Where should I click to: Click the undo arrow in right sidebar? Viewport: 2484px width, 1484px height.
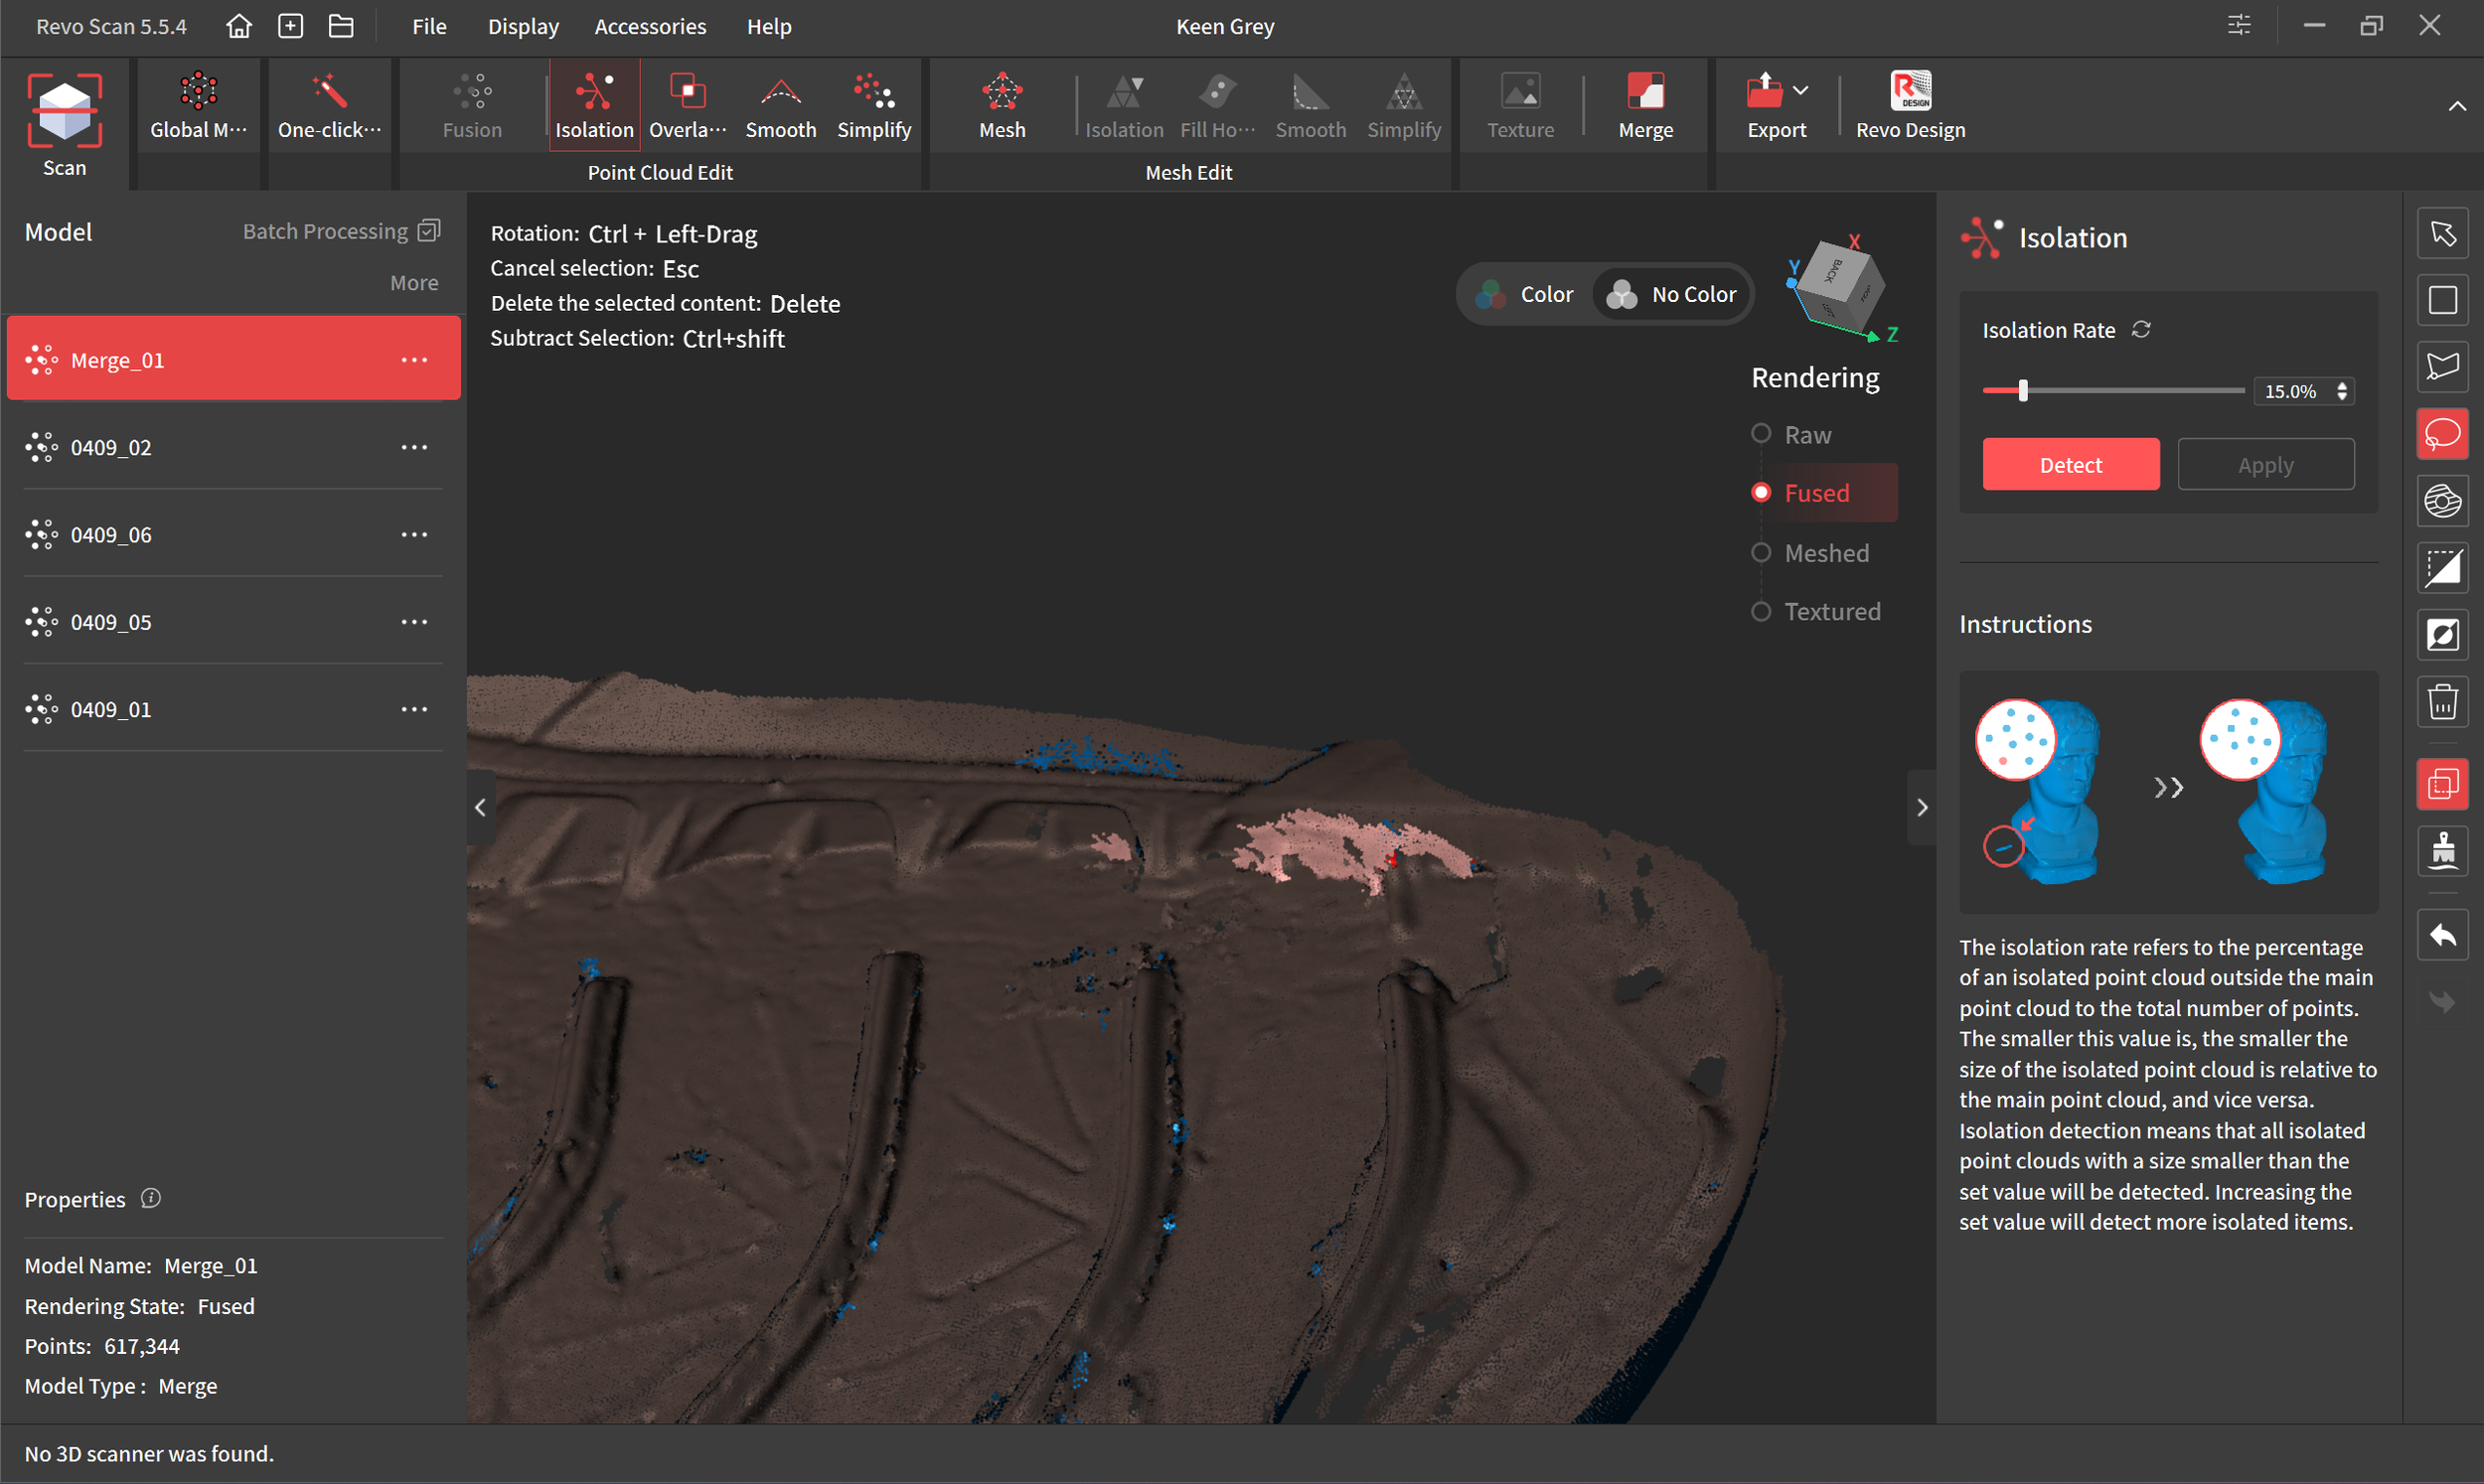coord(2442,936)
